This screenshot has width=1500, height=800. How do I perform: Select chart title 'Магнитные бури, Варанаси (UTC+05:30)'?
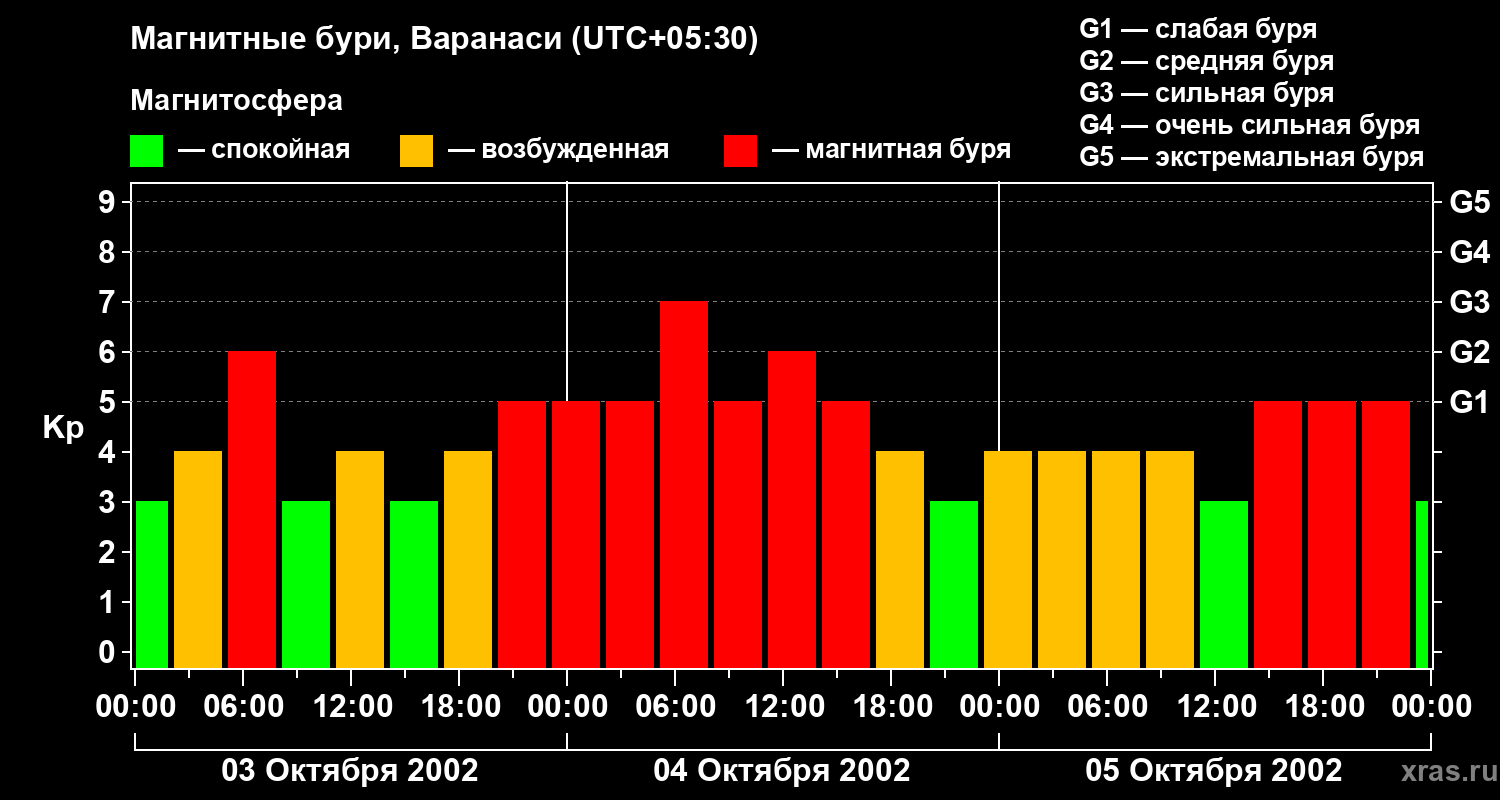tap(444, 40)
